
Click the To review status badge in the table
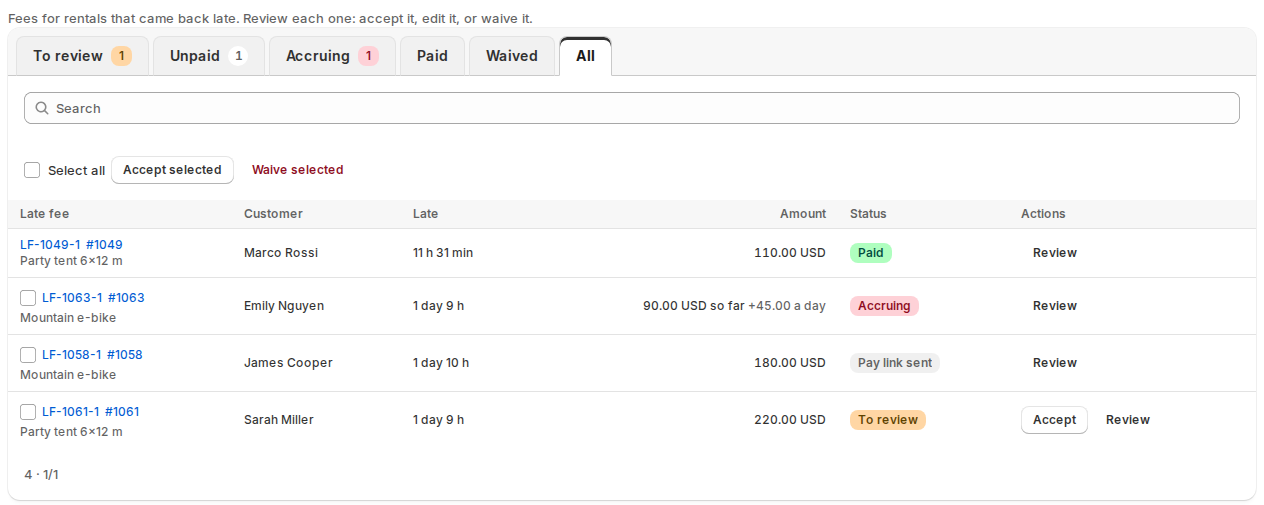[x=888, y=420]
